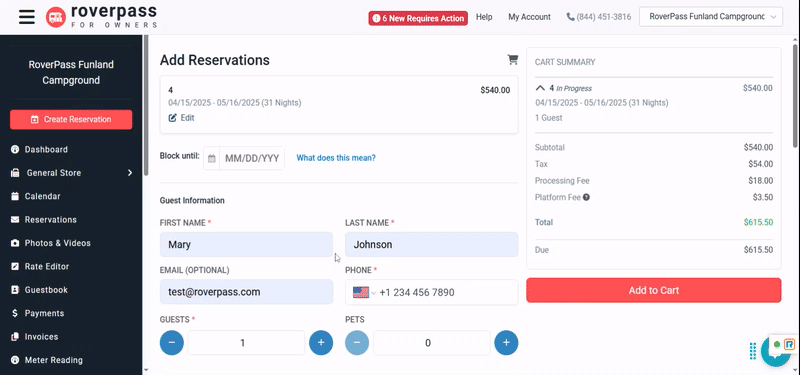Go to Calendar in sidebar

tap(42, 196)
